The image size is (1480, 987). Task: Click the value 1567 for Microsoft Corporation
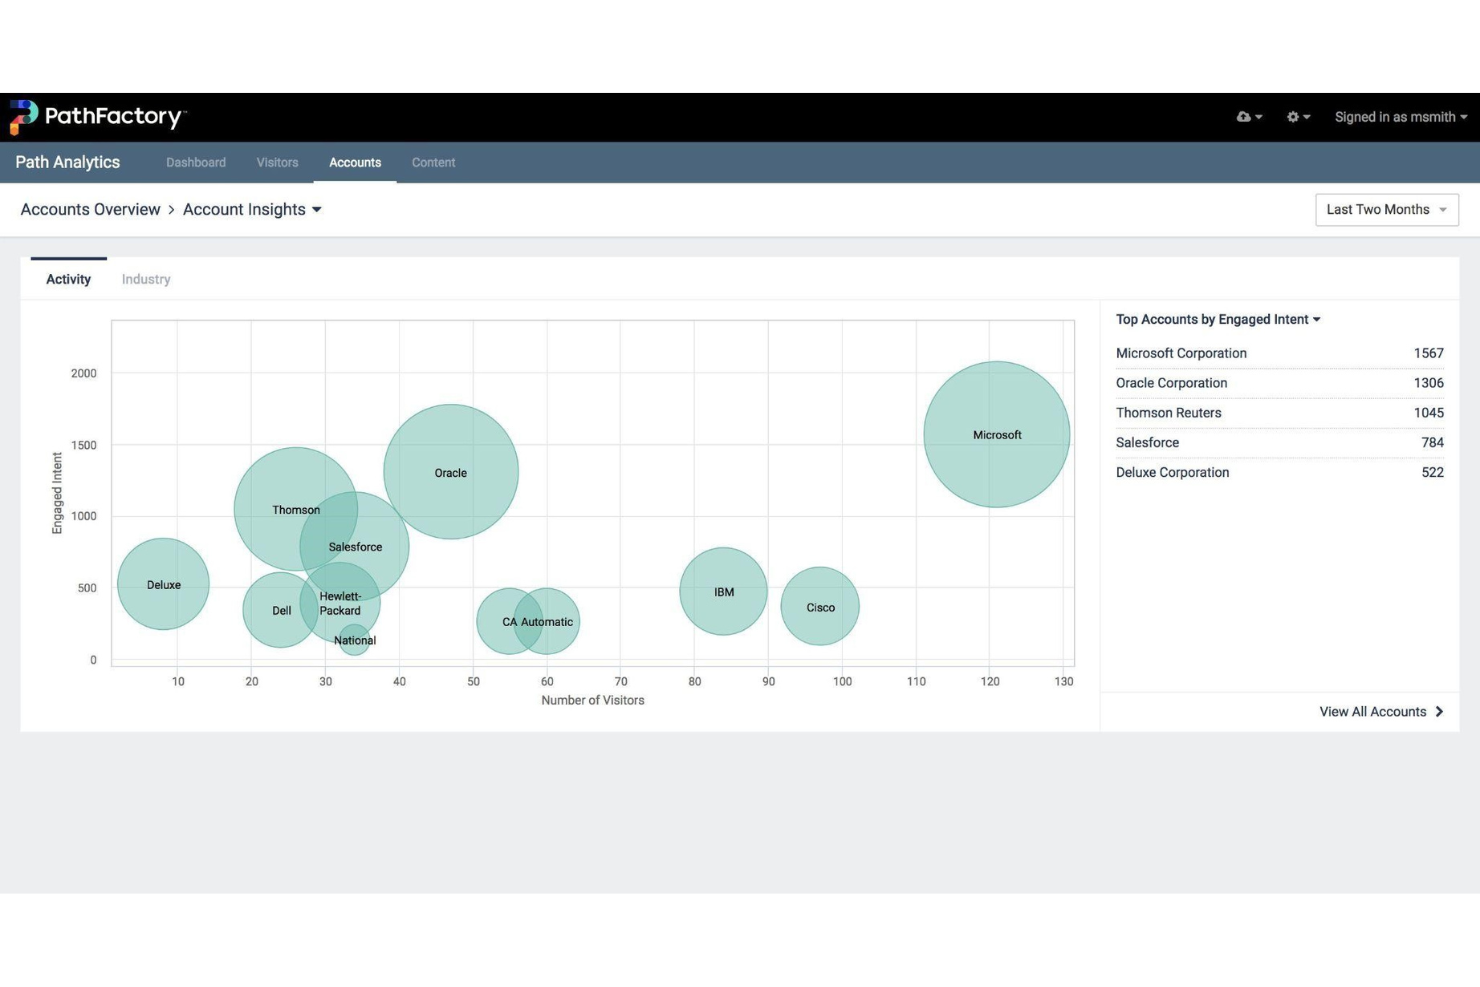pos(1428,353)
